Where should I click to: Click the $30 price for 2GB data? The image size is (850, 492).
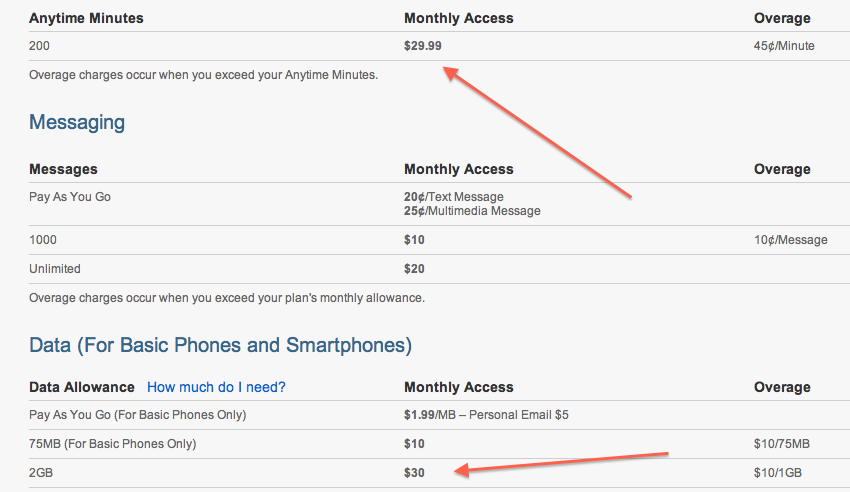coord(414,472)
